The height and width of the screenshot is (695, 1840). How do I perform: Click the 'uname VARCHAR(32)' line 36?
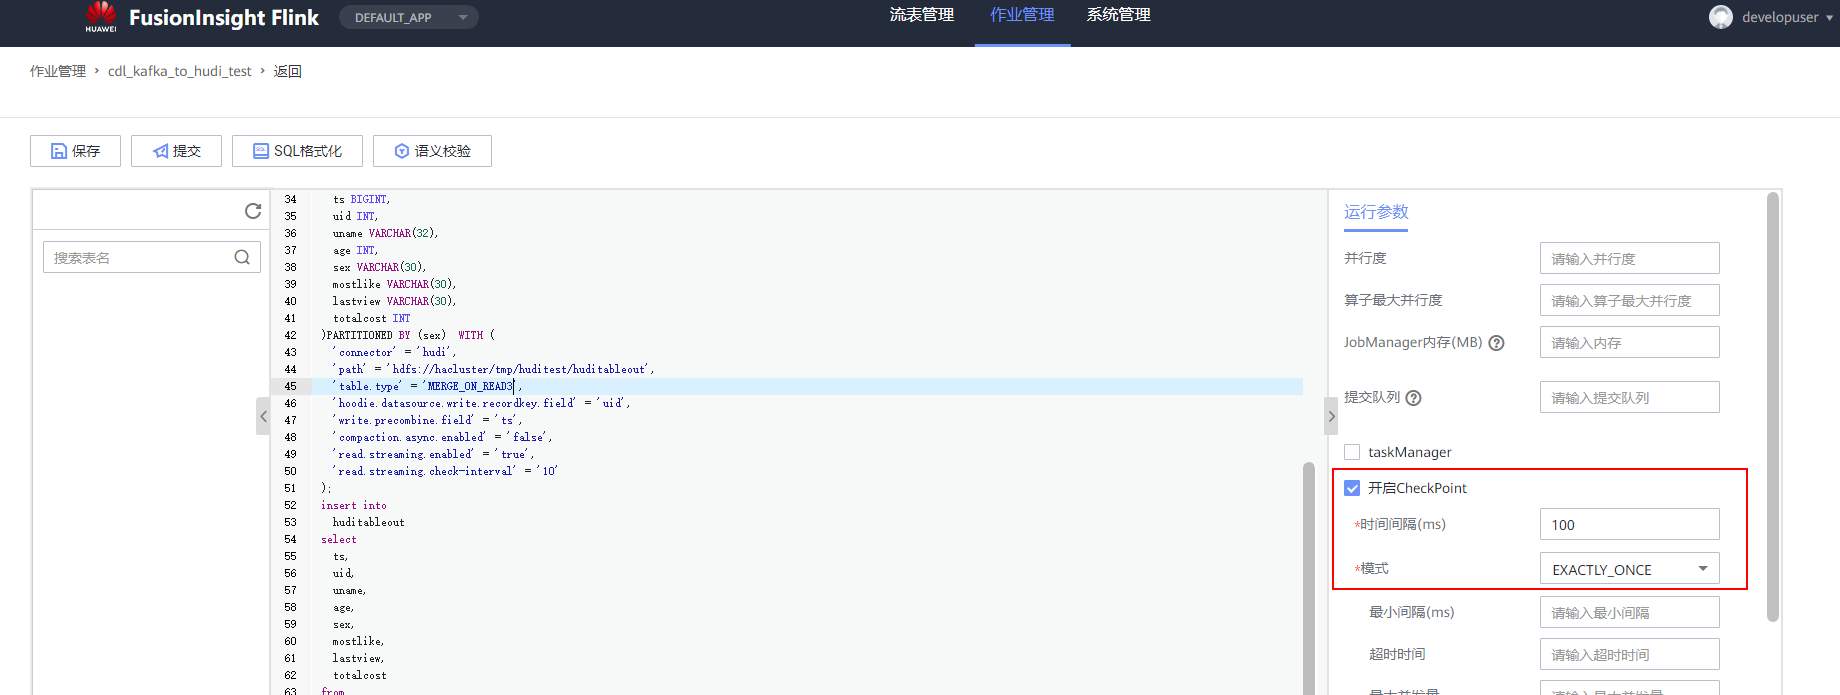385,233
